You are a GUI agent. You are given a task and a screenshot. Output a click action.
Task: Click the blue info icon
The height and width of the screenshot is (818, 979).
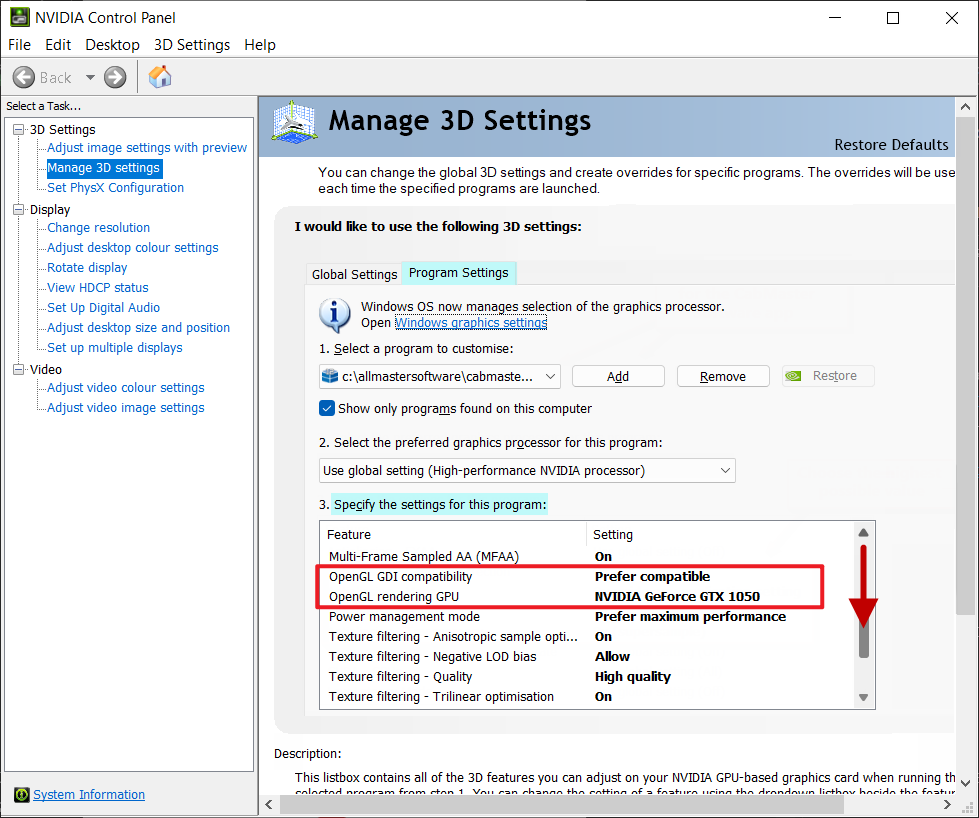(x=334, y=313)
